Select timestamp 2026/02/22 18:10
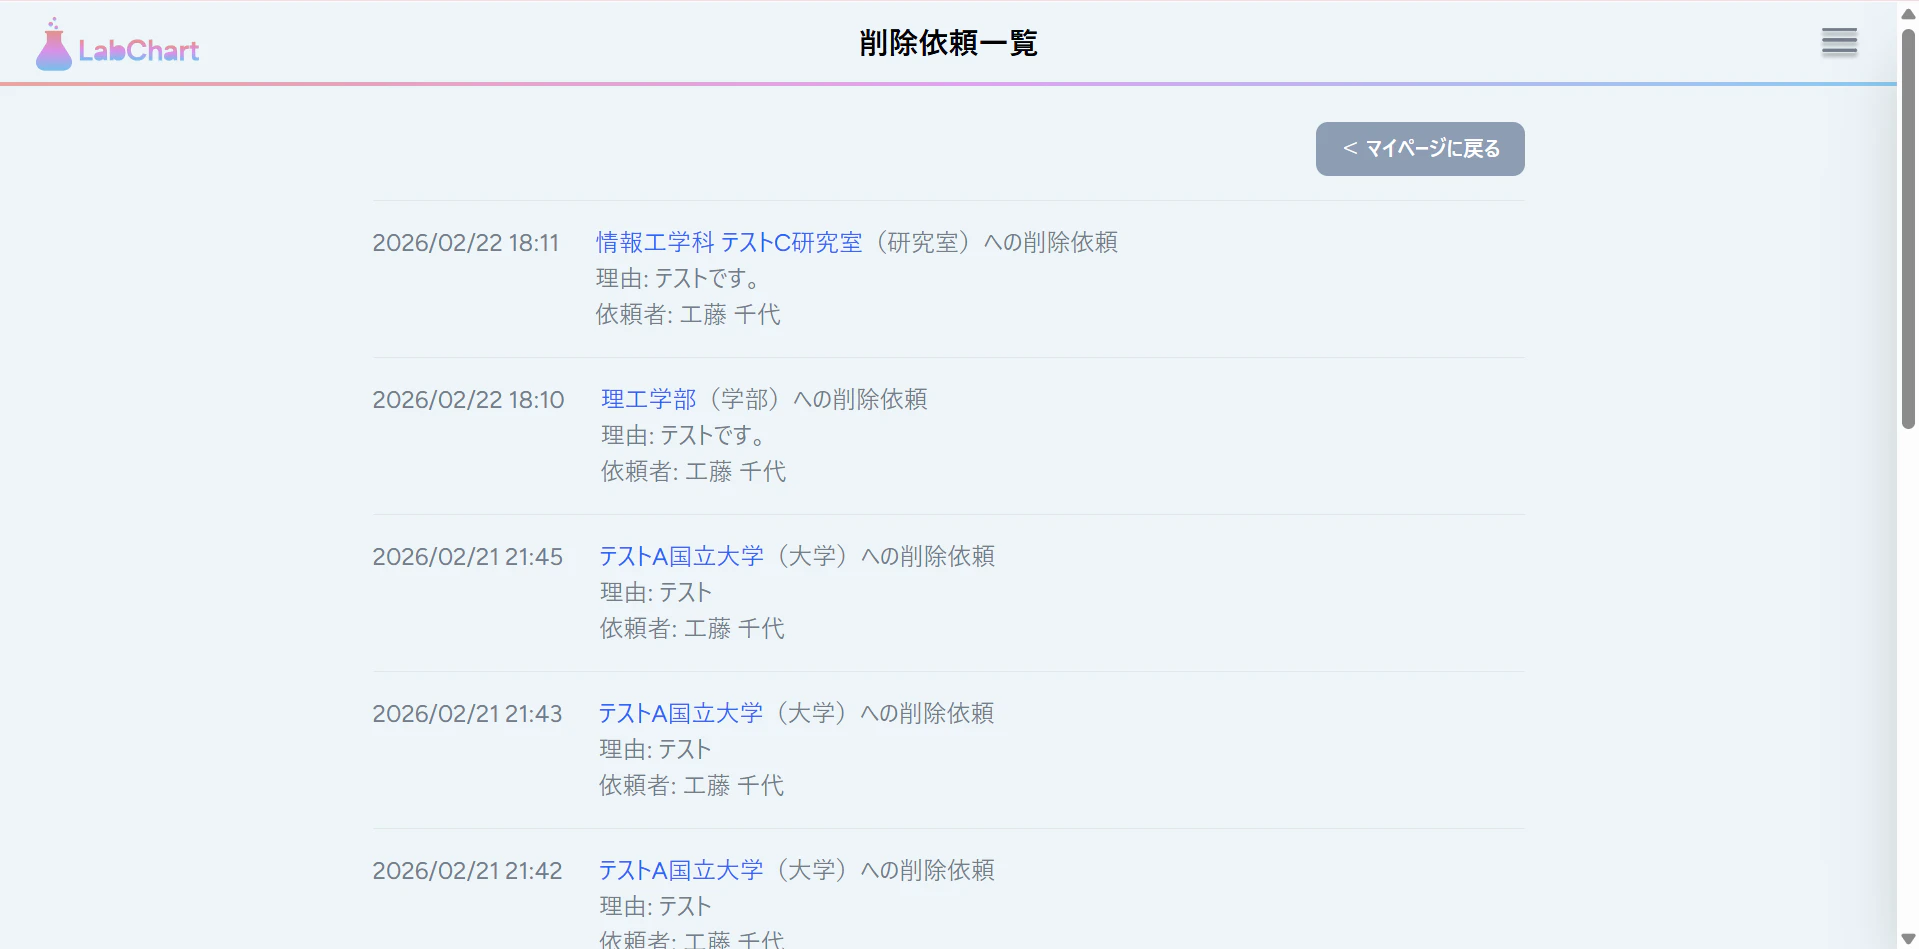Screen dimensions: 1919x949 click(468, 400)
